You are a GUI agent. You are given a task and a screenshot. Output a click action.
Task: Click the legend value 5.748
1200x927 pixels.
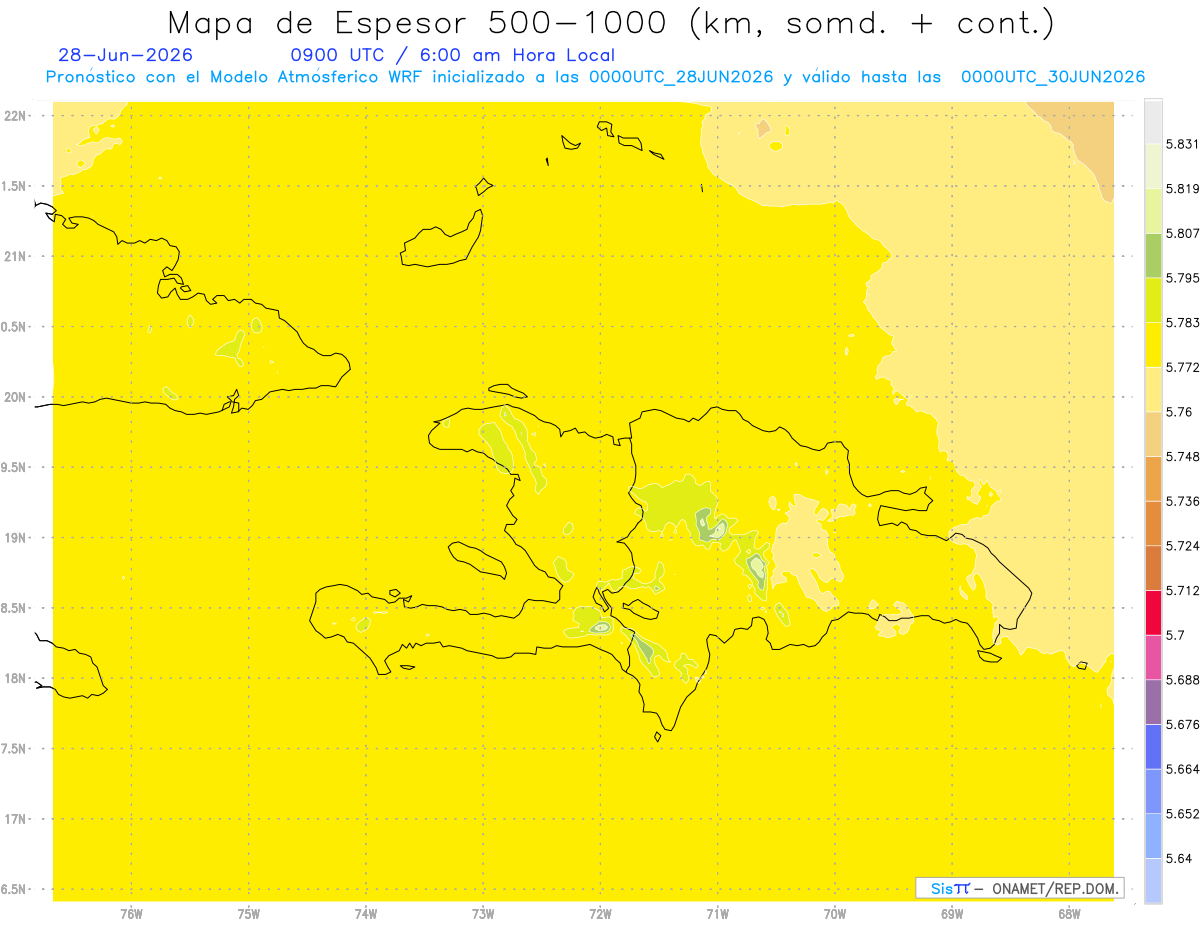coord(1182,456)
